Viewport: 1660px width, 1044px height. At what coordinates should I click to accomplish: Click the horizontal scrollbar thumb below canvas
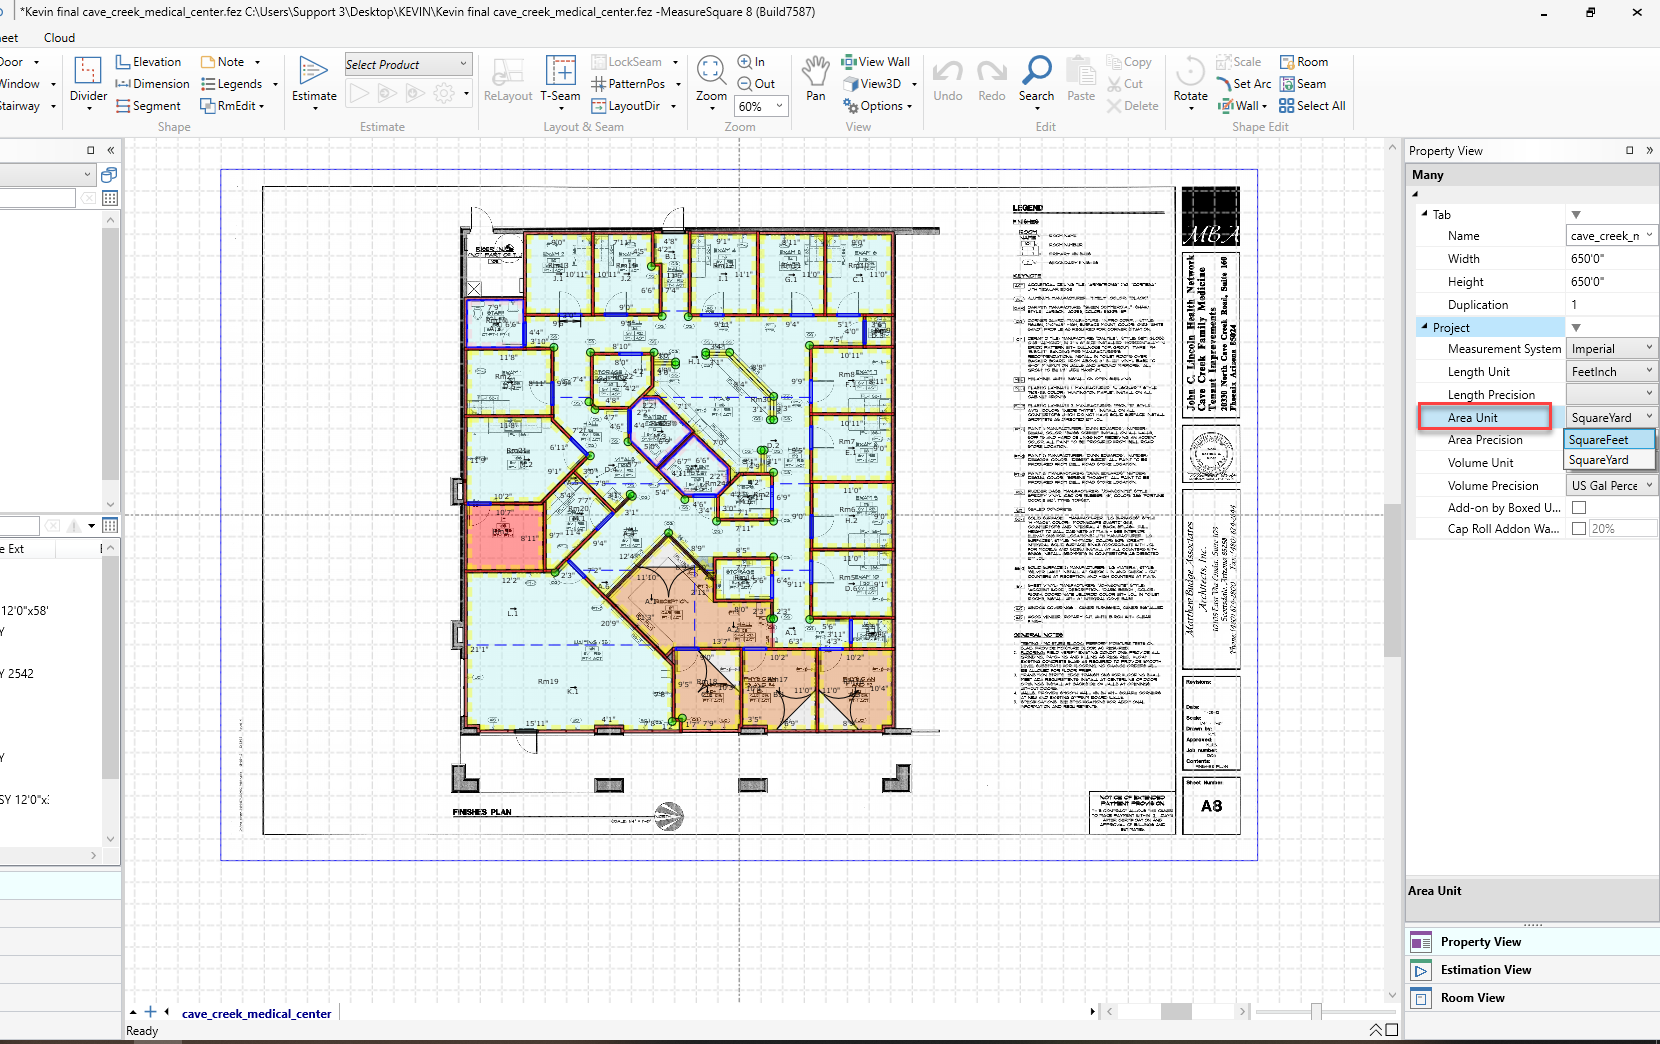click(1176, 1012)
